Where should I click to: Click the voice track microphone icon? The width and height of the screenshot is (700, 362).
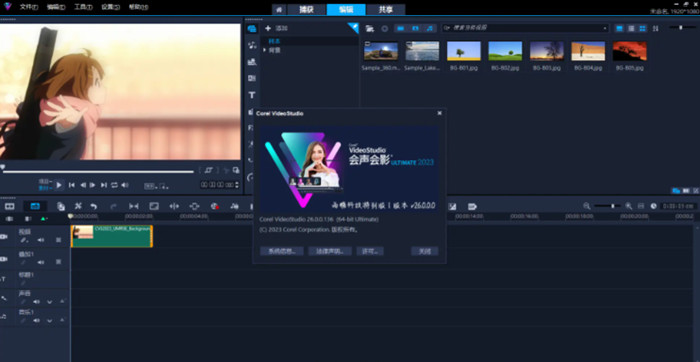pos(3,298)
